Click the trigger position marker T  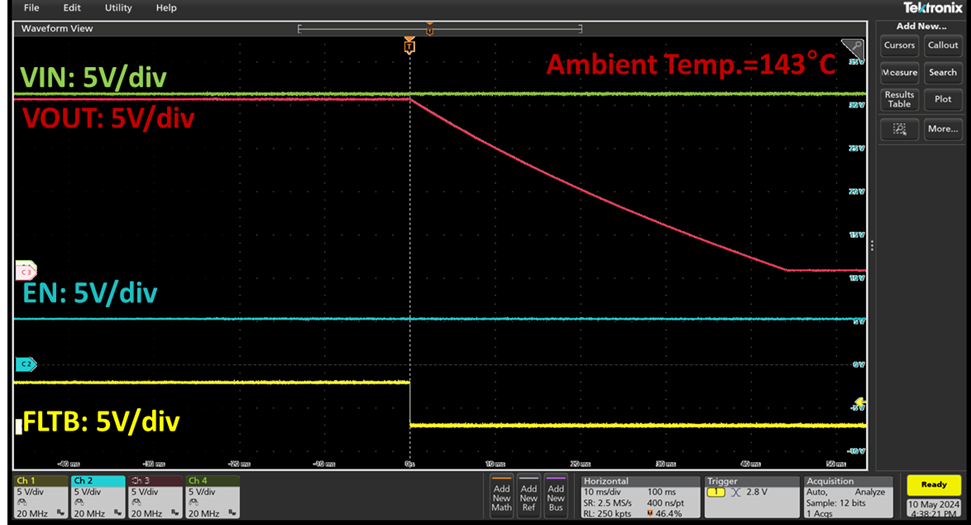409,46
